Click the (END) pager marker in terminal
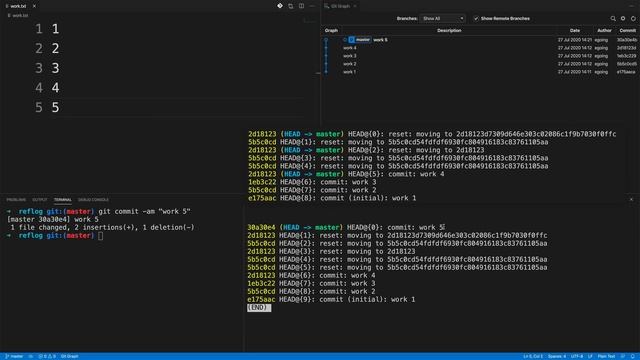 click(259, 307)
